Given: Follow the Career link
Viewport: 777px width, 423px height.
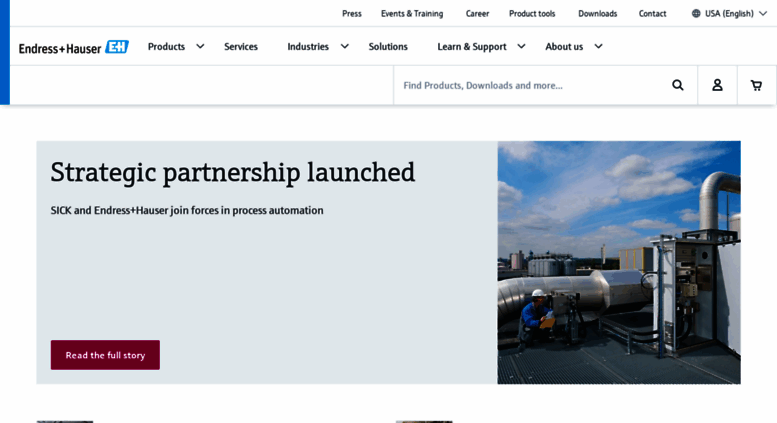Looking at the screenshot, I should (477, 13).
